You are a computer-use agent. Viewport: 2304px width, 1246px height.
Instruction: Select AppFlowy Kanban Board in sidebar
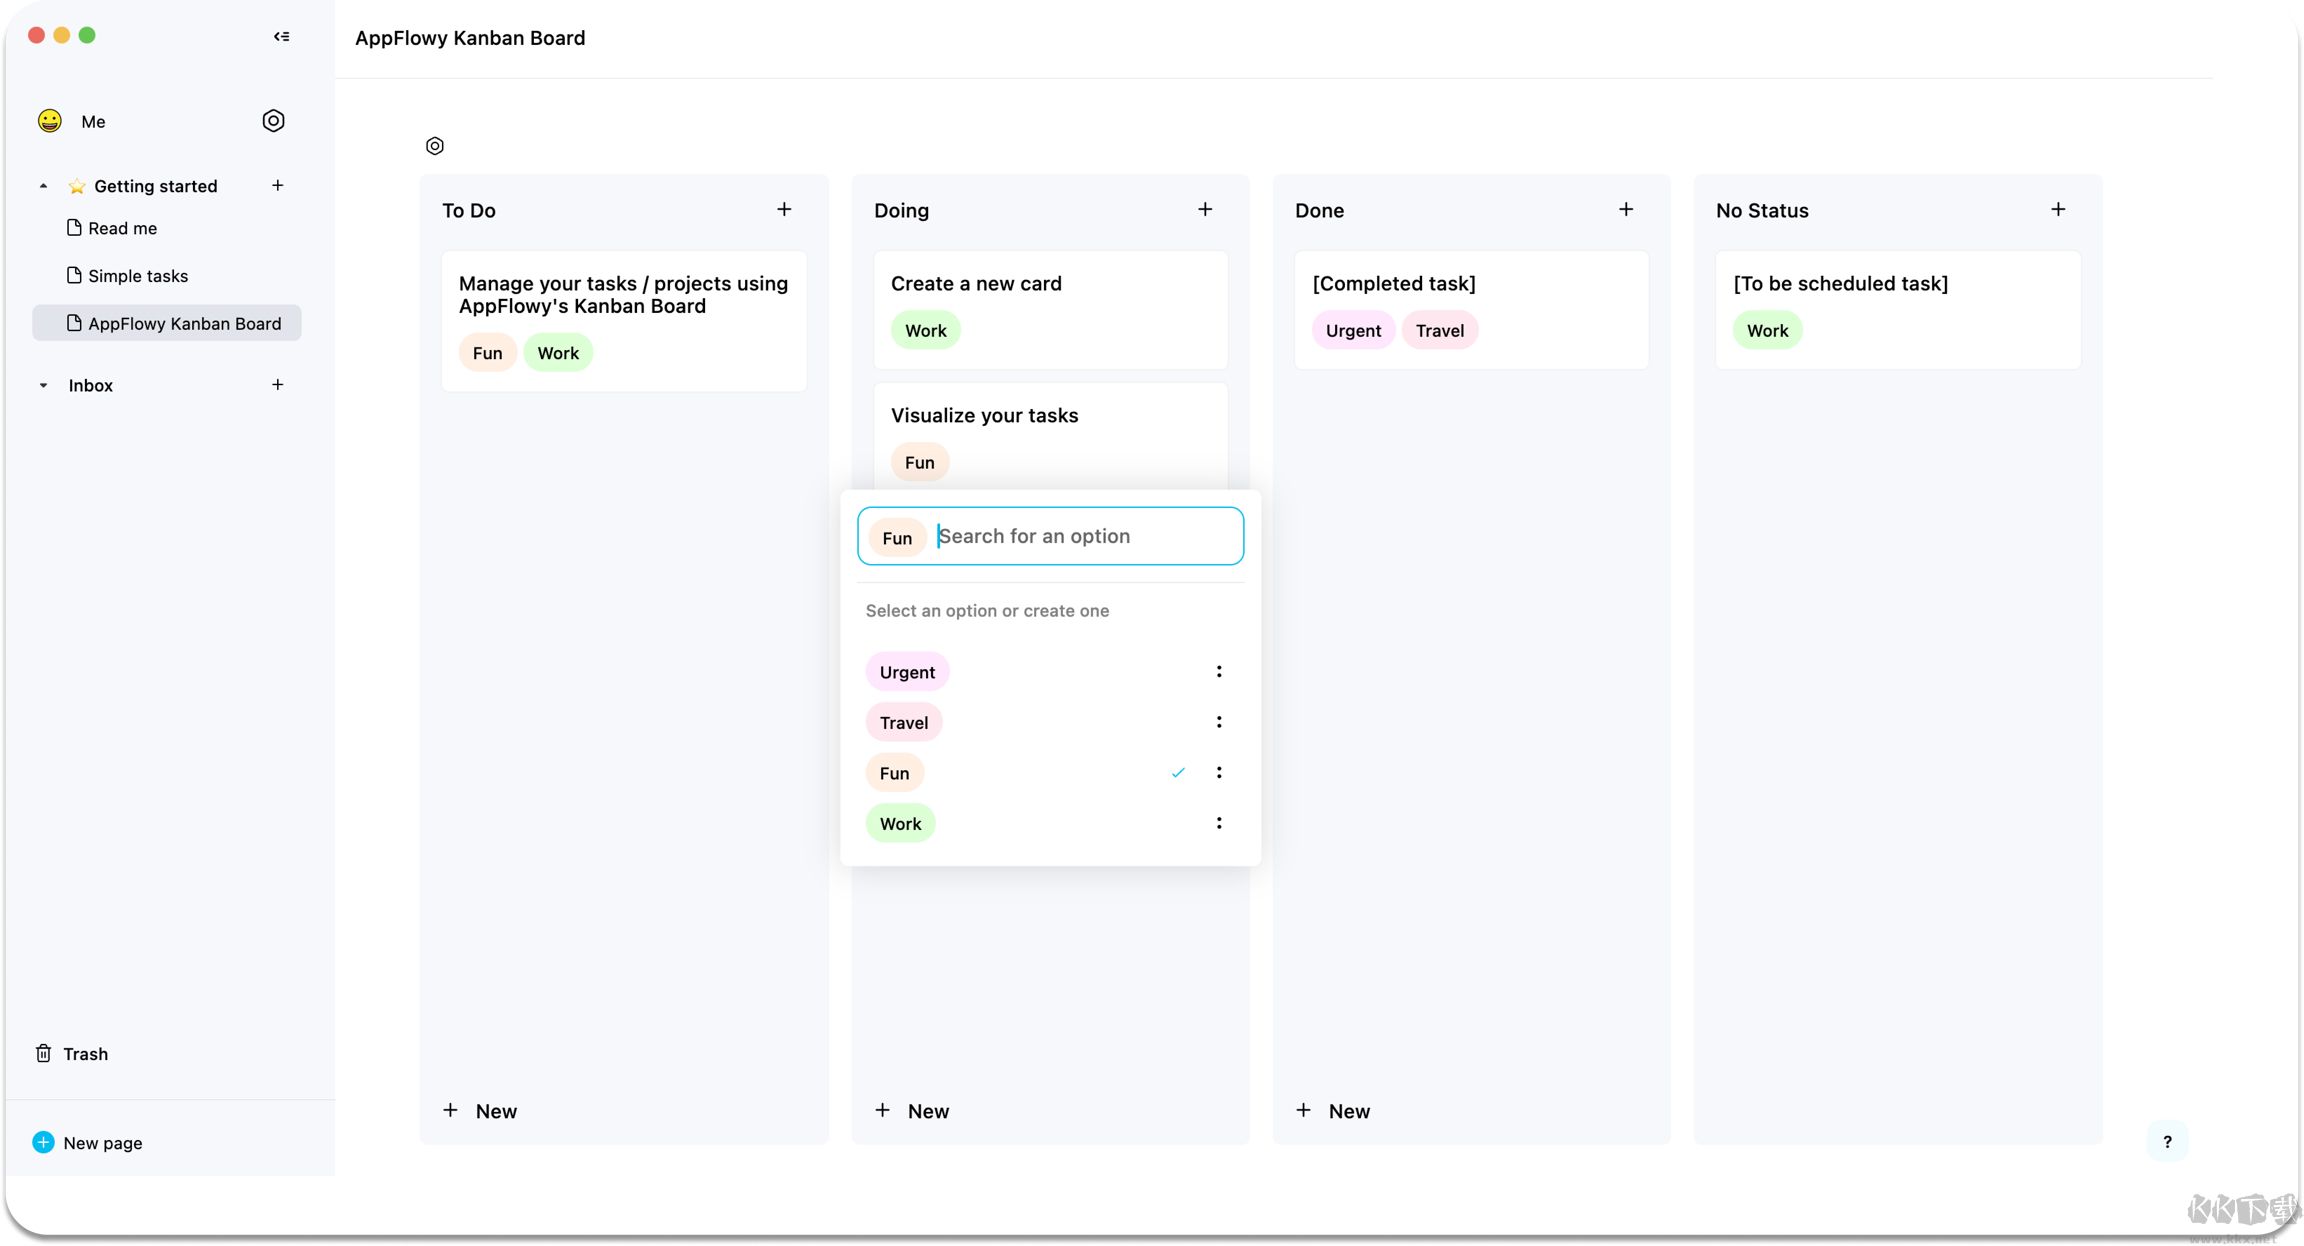[x=167, y=323]
